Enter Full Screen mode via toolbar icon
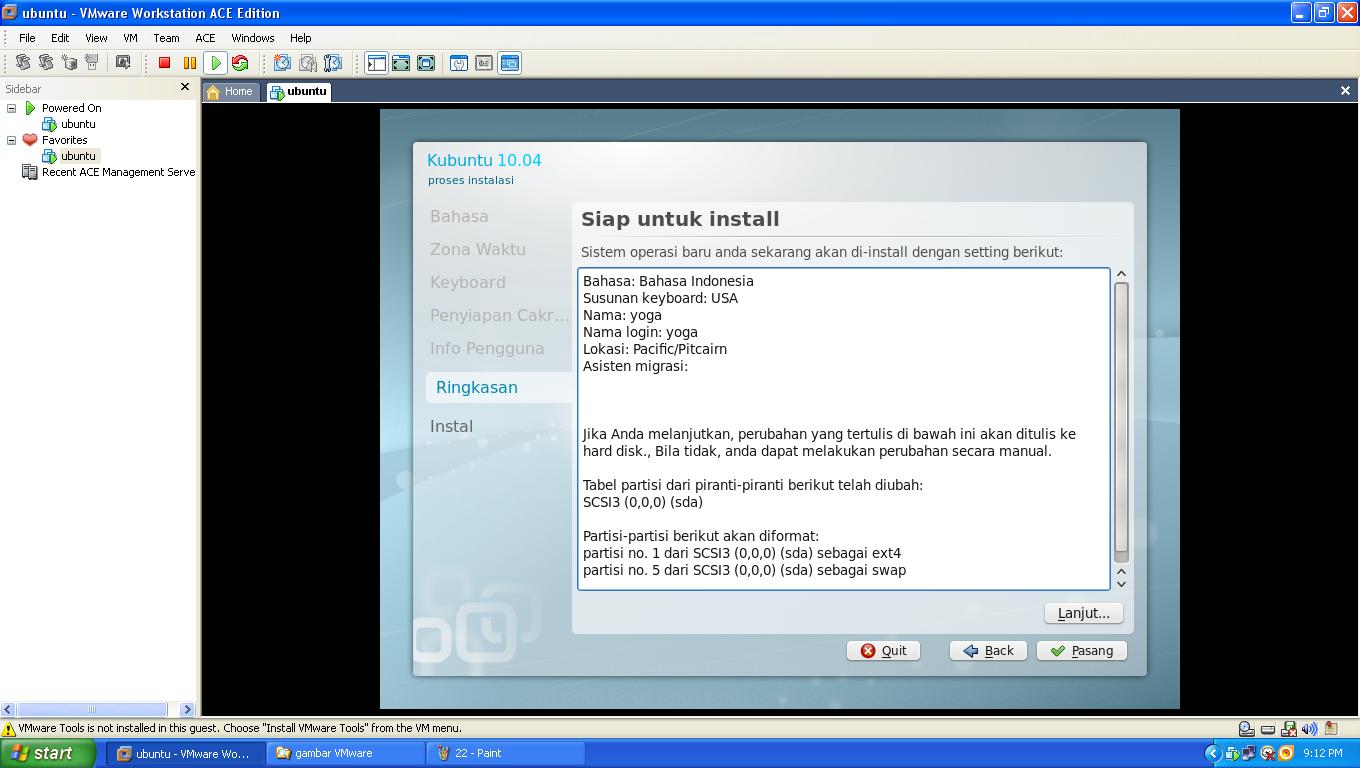Viewport: 1360px width, 768px height. pyautogui.click(x=426, y=63)
